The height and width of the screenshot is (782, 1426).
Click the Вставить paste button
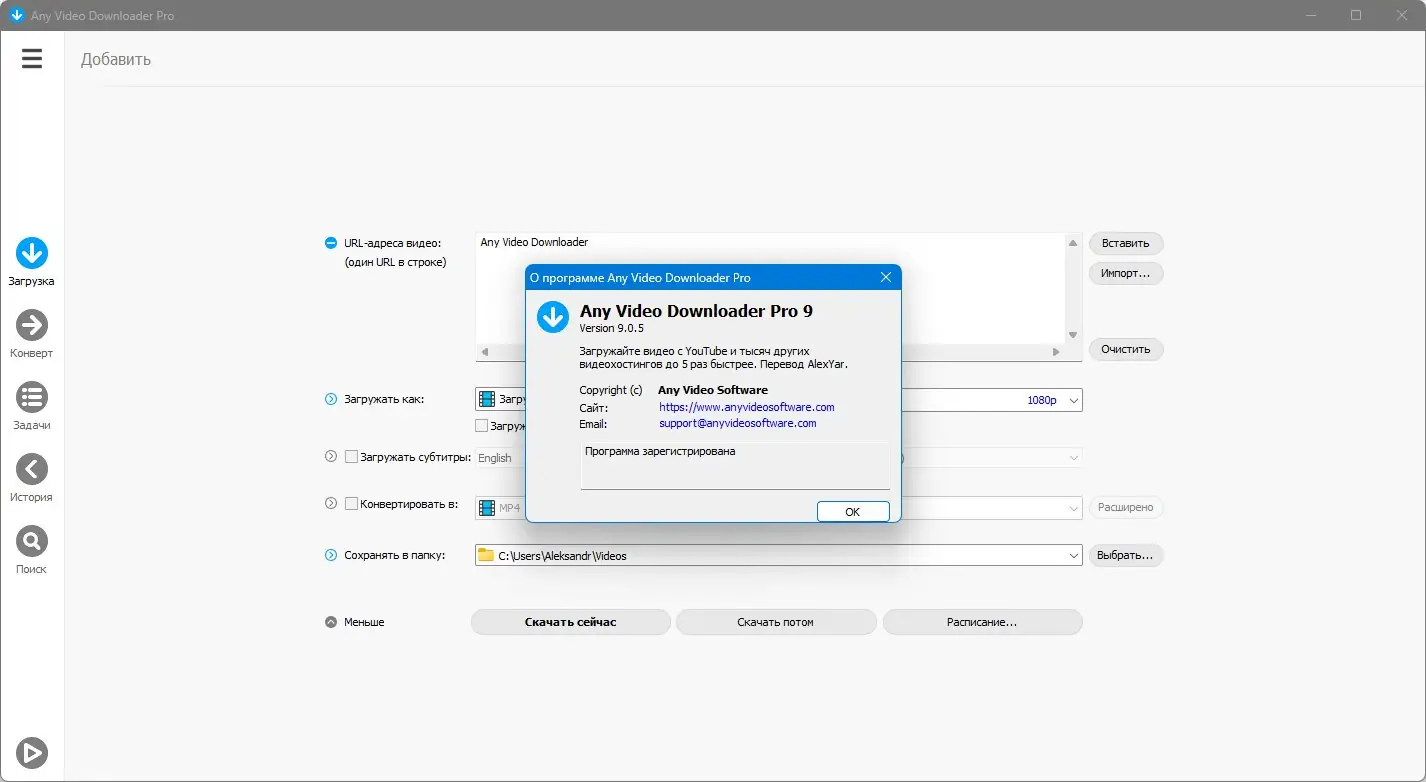point(1126,243)
